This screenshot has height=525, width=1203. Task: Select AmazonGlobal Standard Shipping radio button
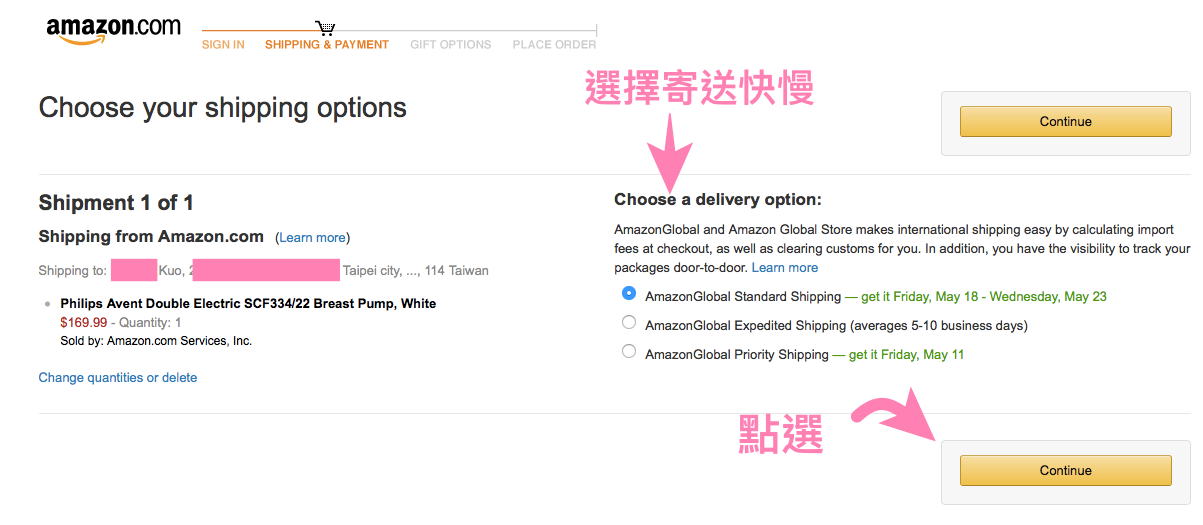click(629, 294)
